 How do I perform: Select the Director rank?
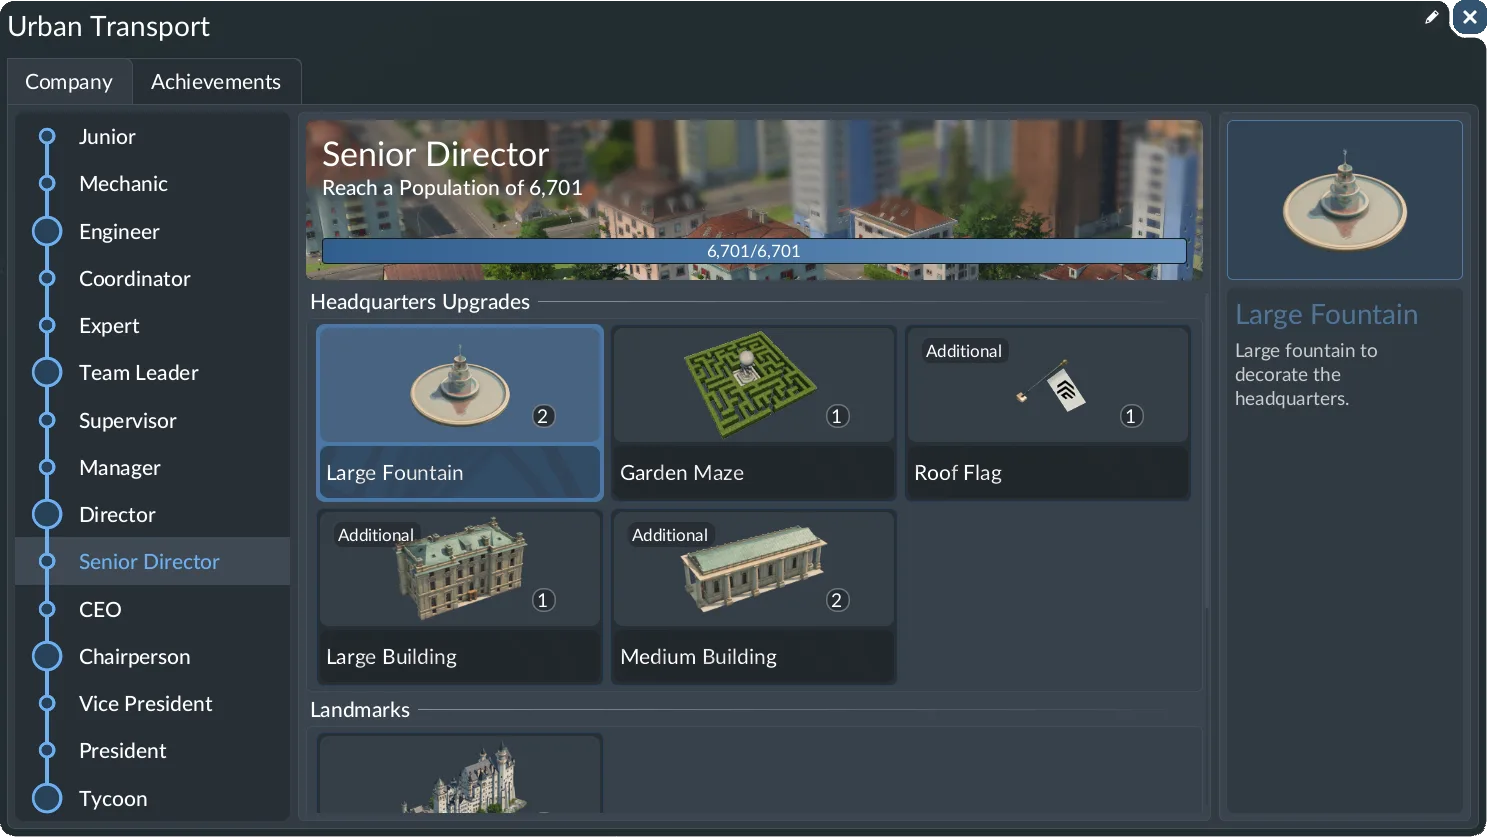(152, 515)
